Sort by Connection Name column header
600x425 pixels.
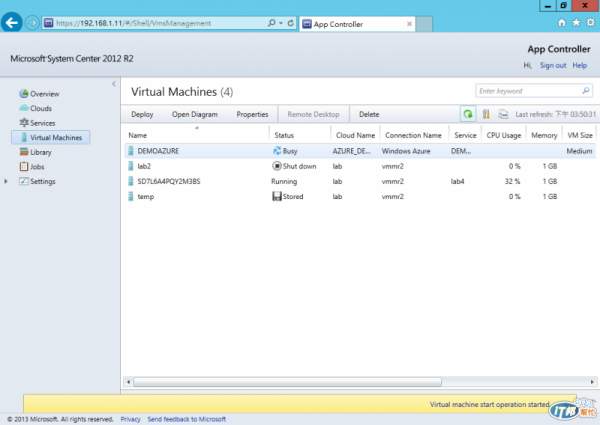tap(413, 135)
